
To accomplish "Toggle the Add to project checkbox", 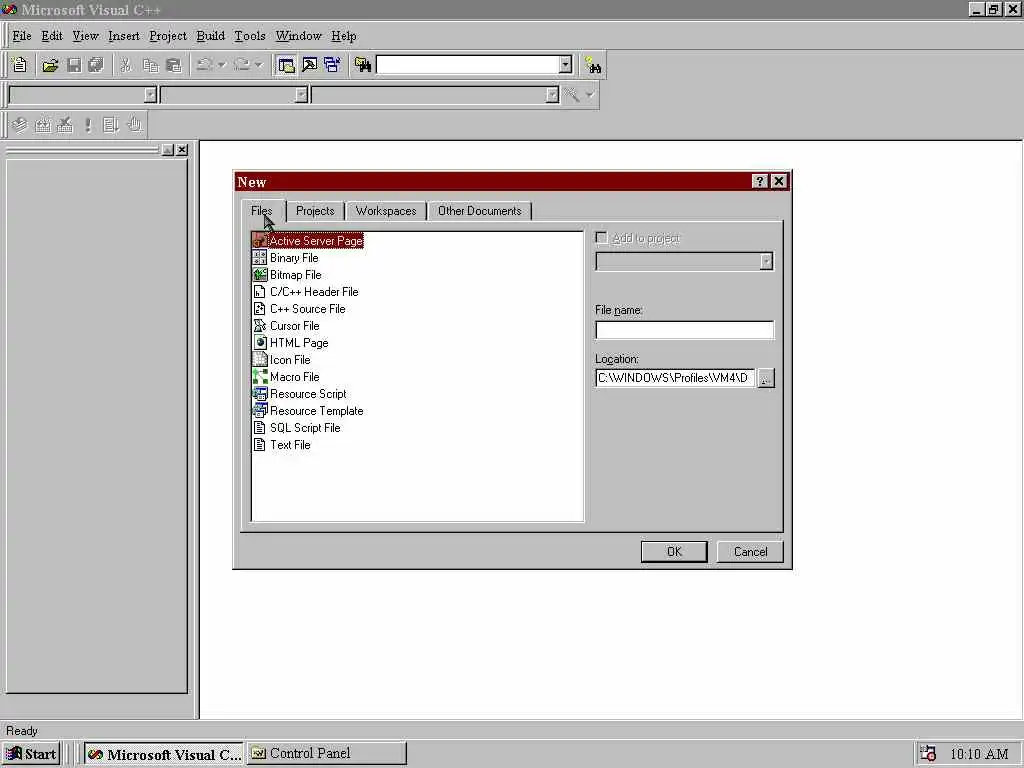I will click(601, 238).
